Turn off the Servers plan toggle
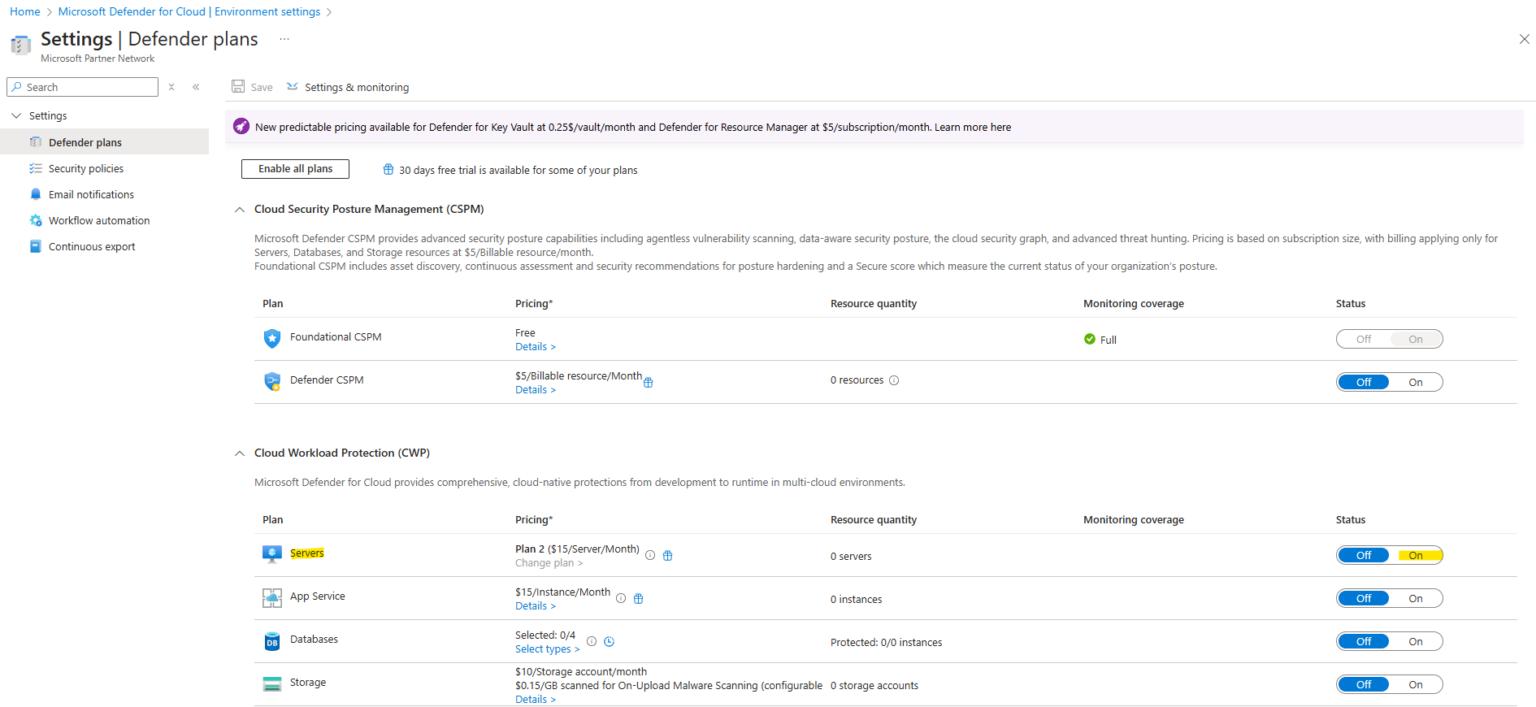 click(x=1364, y=554)
